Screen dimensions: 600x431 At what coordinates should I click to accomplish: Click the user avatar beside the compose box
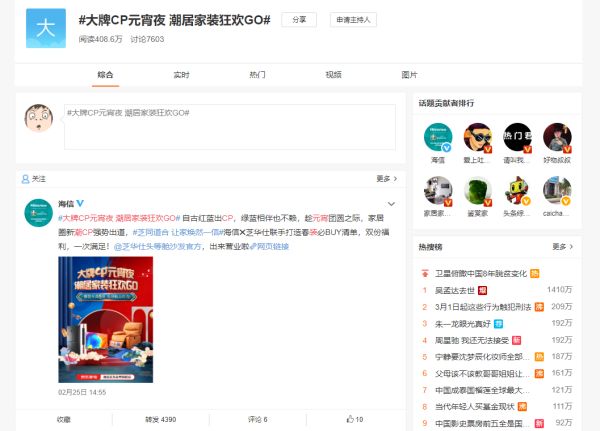(x=38, y=118)
